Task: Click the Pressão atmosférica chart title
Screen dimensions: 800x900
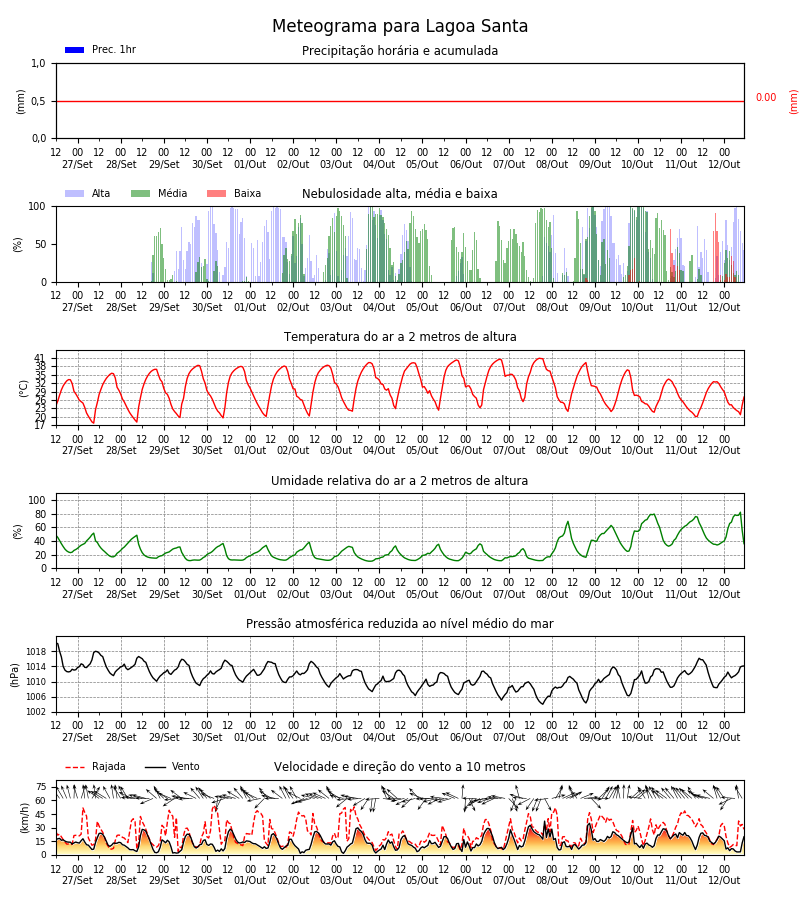Action: (400, 623)
